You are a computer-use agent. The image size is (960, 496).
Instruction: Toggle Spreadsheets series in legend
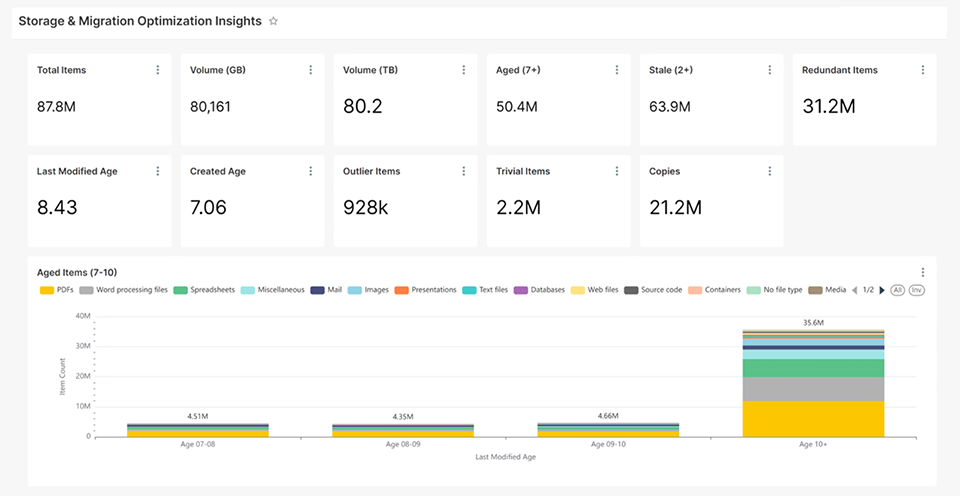204,290
